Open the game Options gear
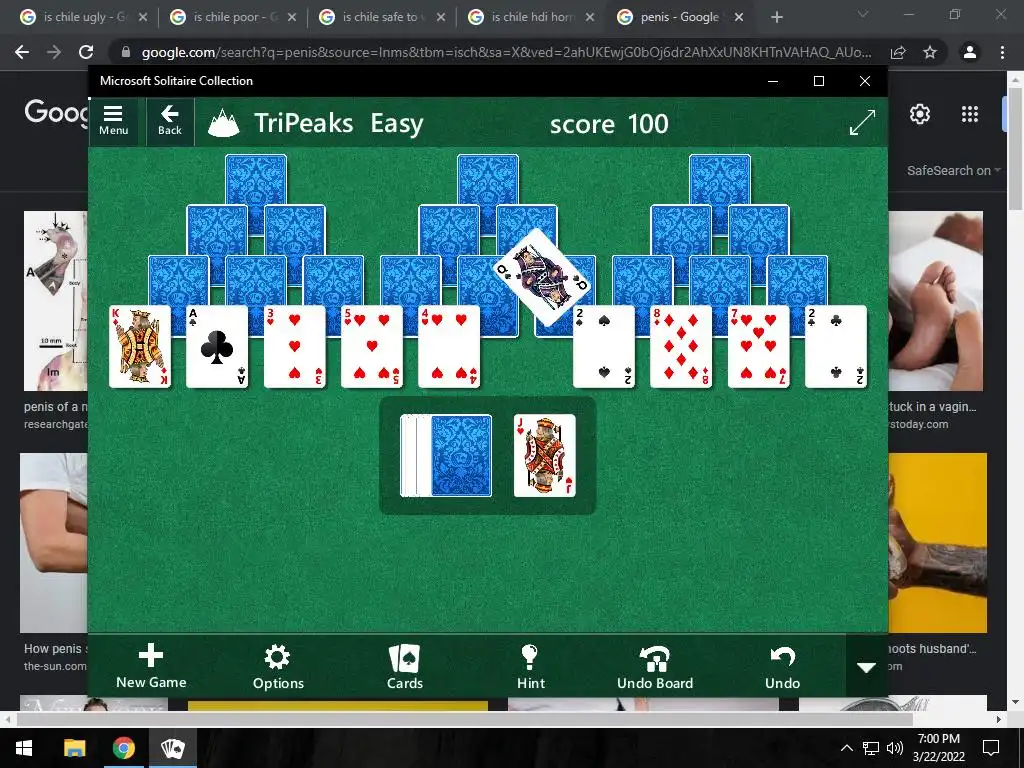This screenshot has height=768, width=1024. [278, 667]
